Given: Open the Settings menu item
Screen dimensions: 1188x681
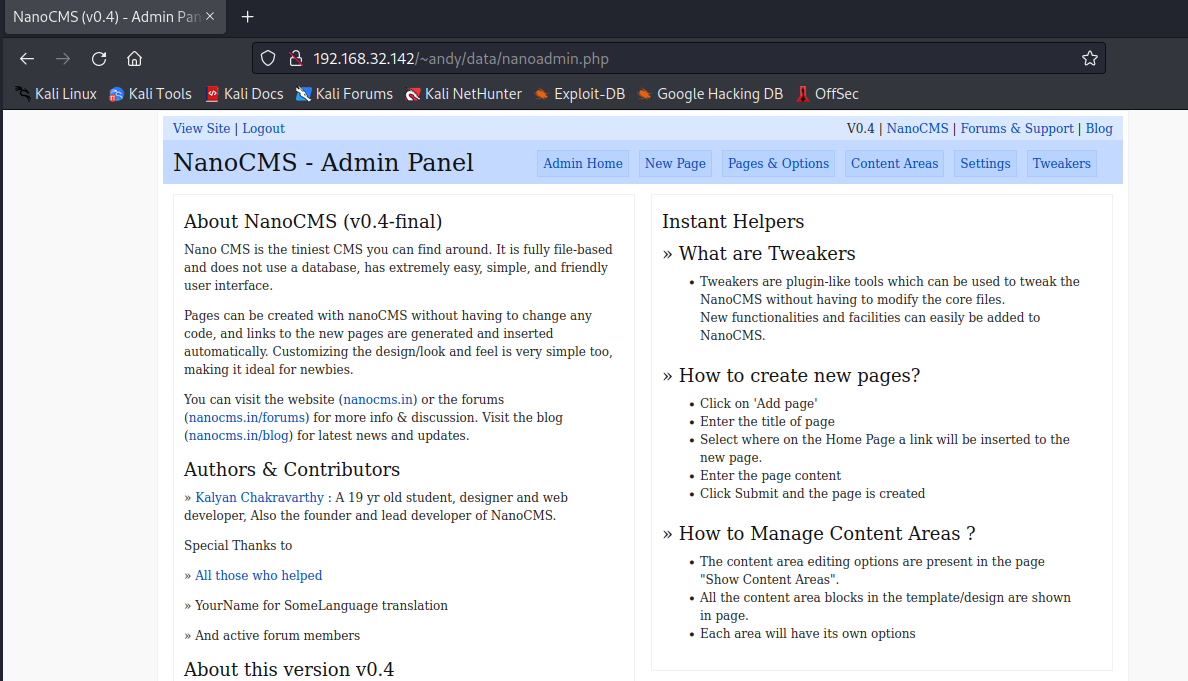Looking at the screenshot, I should (985, 163).
